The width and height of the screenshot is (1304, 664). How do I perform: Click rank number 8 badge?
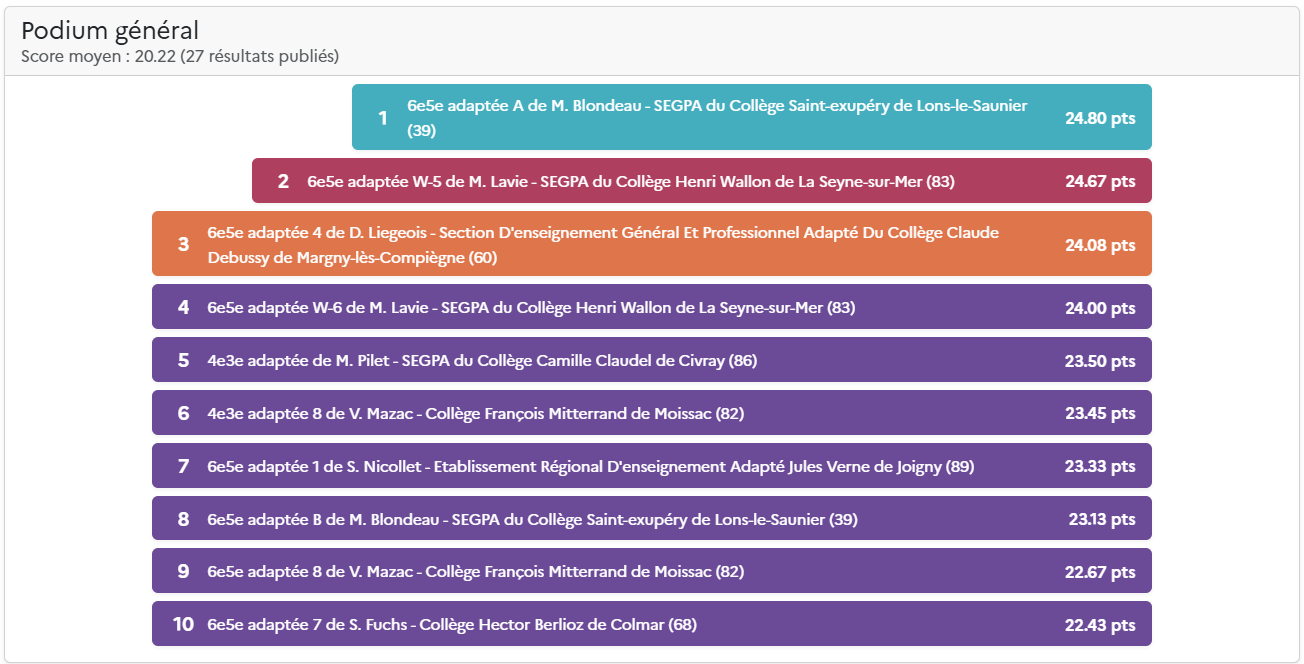[183, 519]
